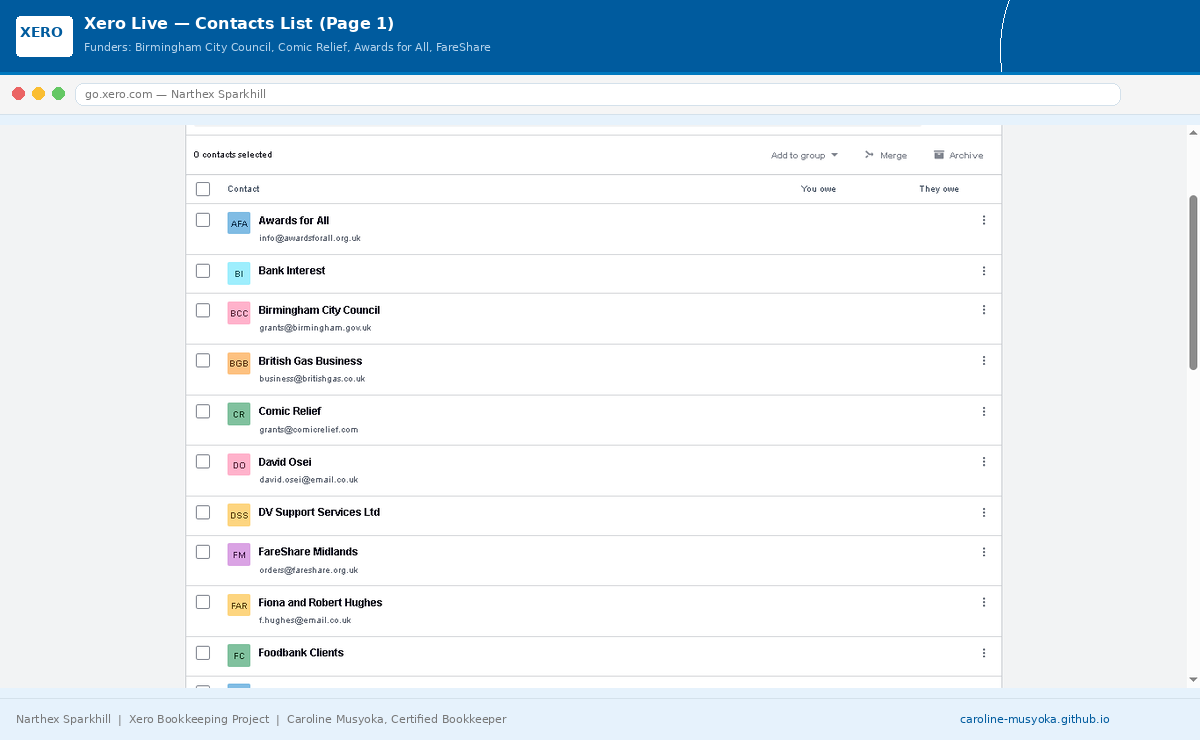Click the yellow minimize window dot
1200x740 pixels.
coord(38,94)
